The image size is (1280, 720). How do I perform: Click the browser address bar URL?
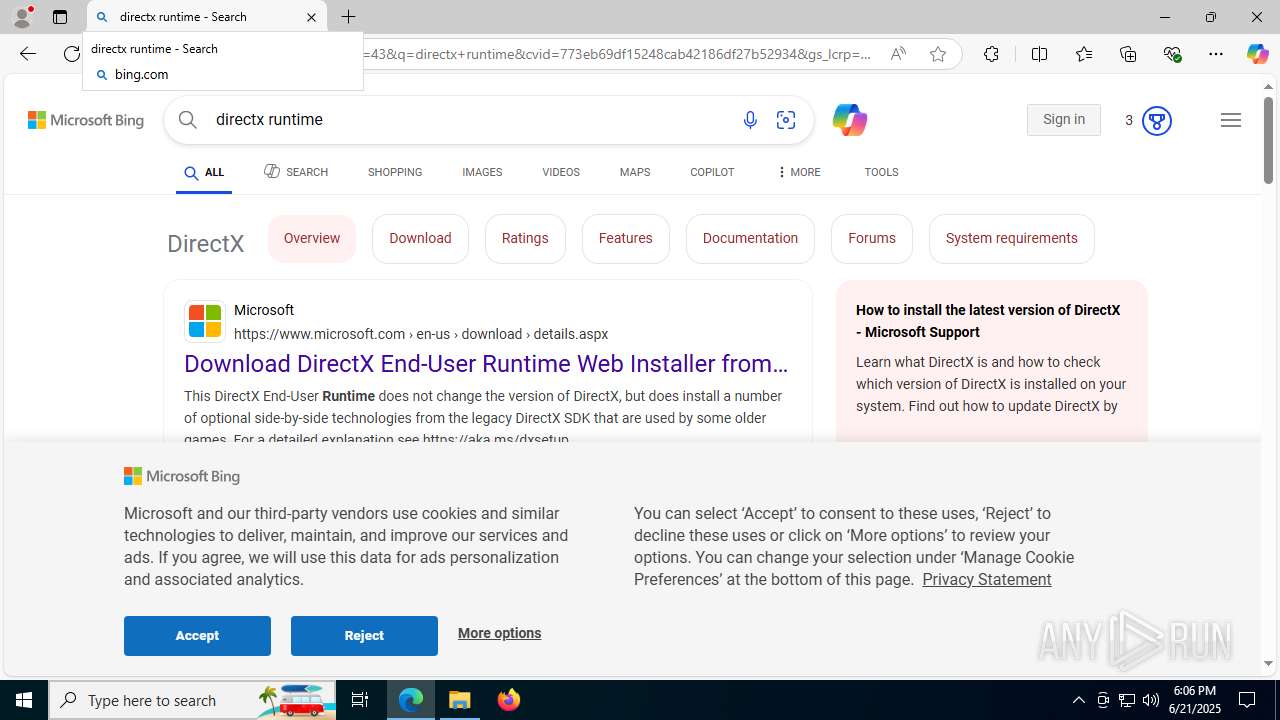[x=615, y=54]
